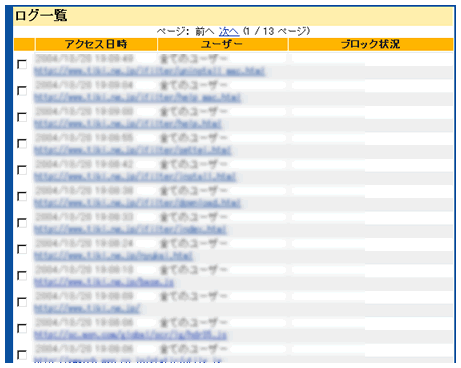Mark the checkbox of the settei.html entry
Screen dimensions: 461x368
click(x=22, y=144)
